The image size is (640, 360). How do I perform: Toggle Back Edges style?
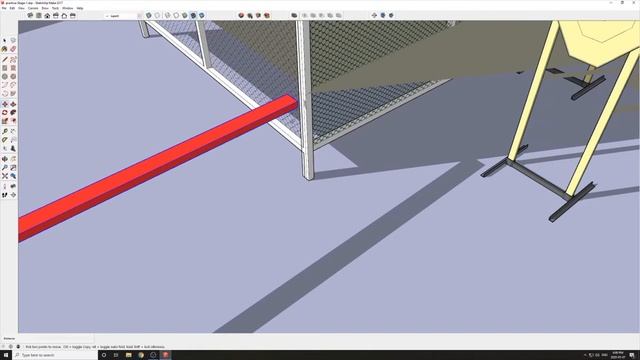click(x=157, y=16)
